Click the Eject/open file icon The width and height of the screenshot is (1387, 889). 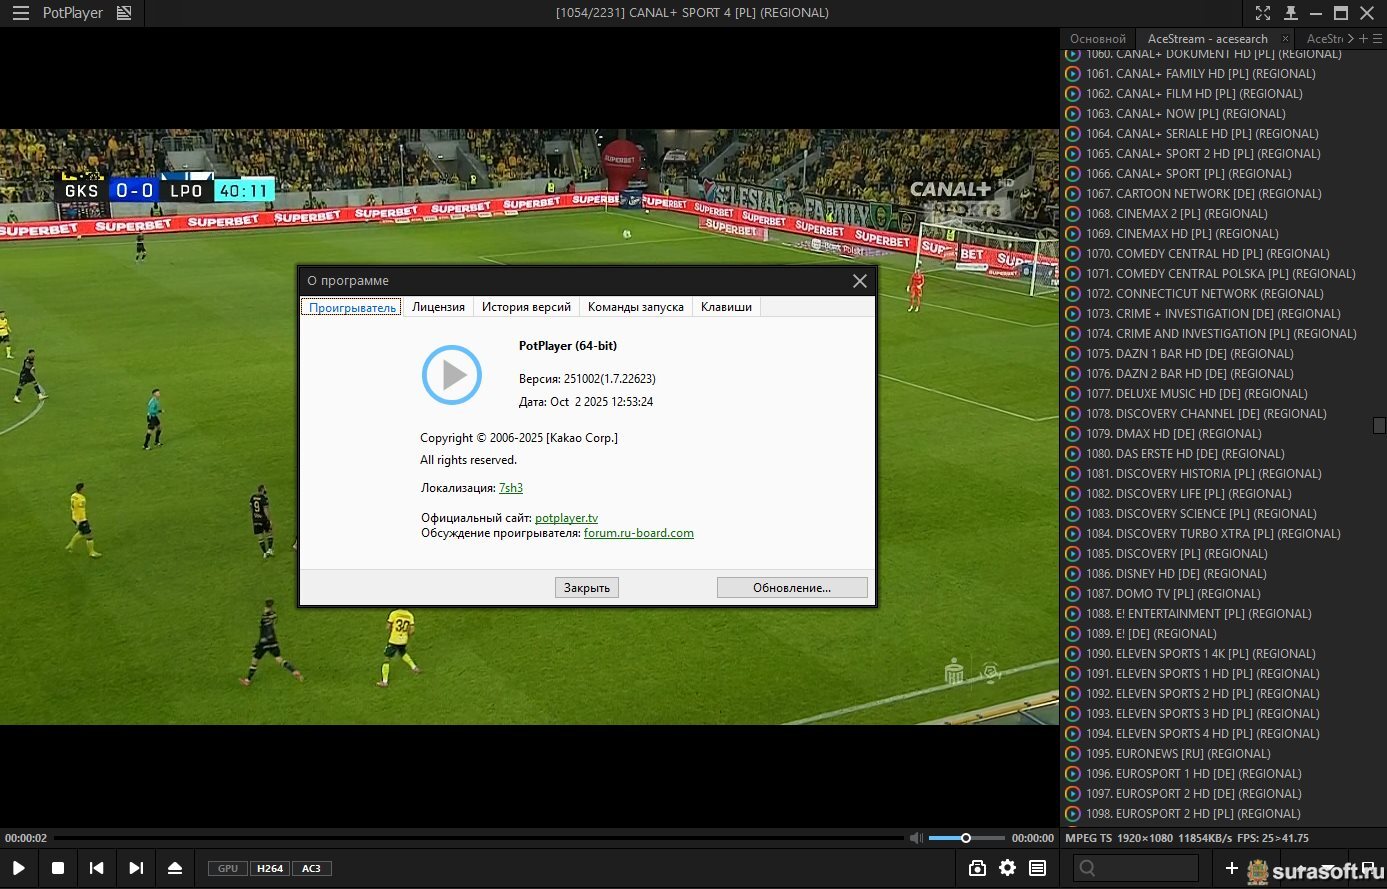coord(175,868)
